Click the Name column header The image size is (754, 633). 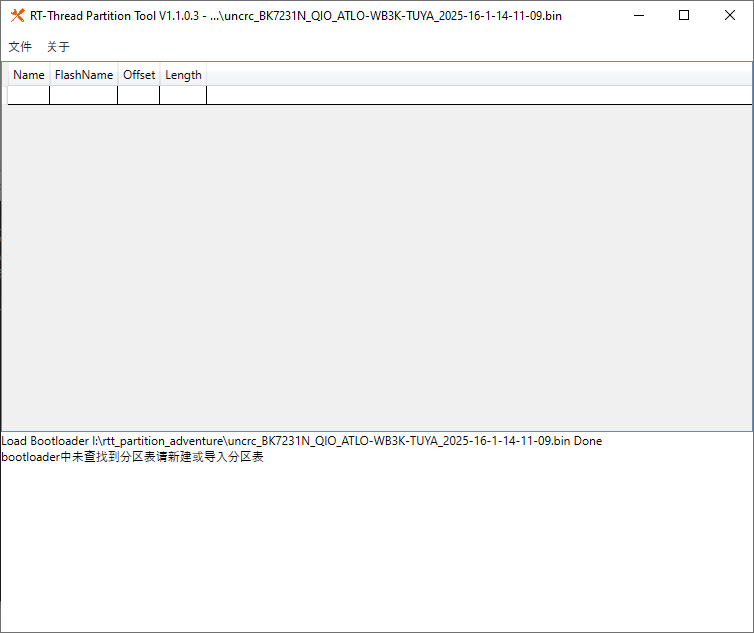coord(29,75)
